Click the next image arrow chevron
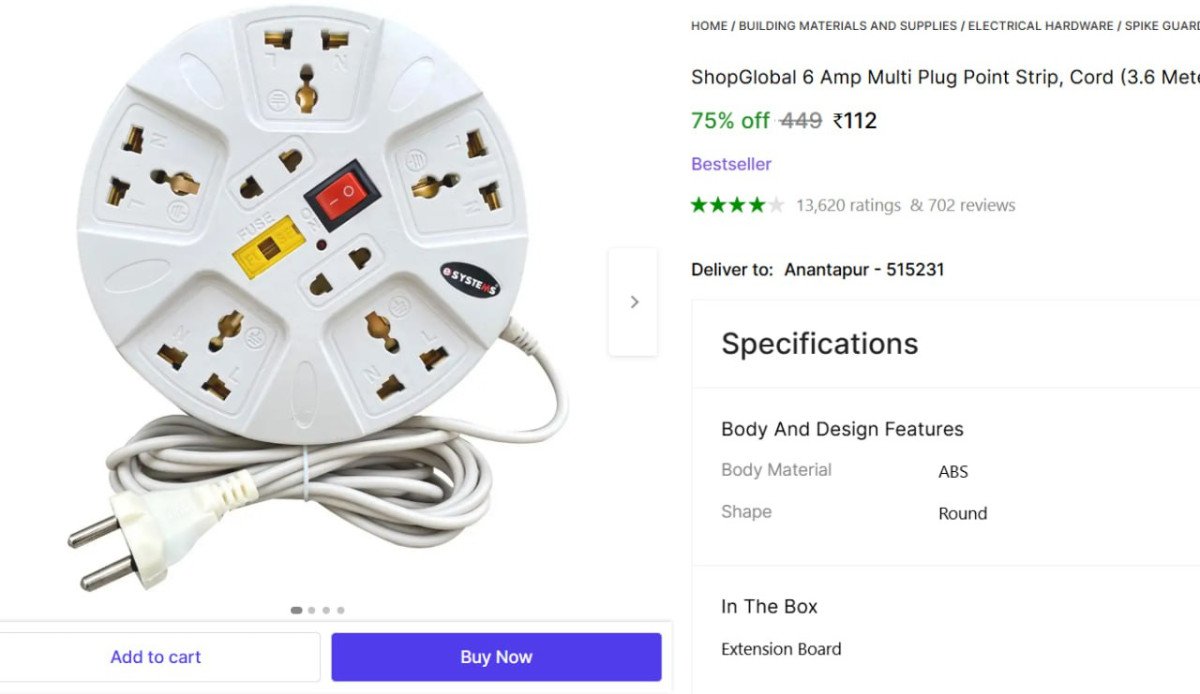 point(634,302)
